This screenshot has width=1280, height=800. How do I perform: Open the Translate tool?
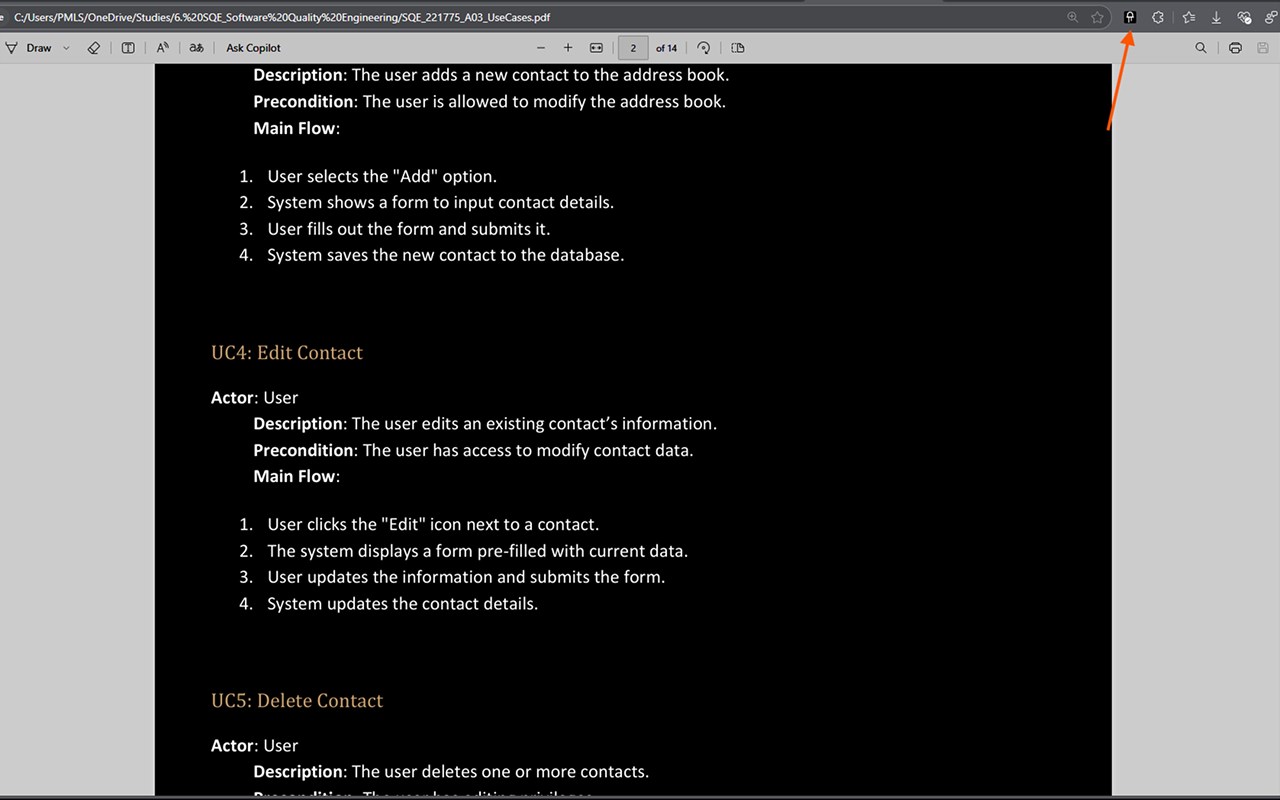(197, 48)
